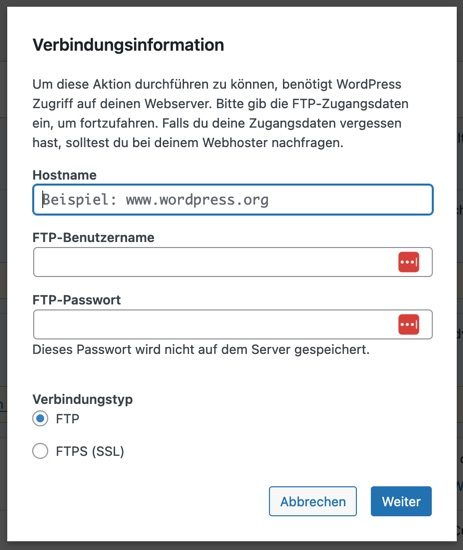Click the word 'WordPress' in the description
Screen dimensions: 463x550
369,84
